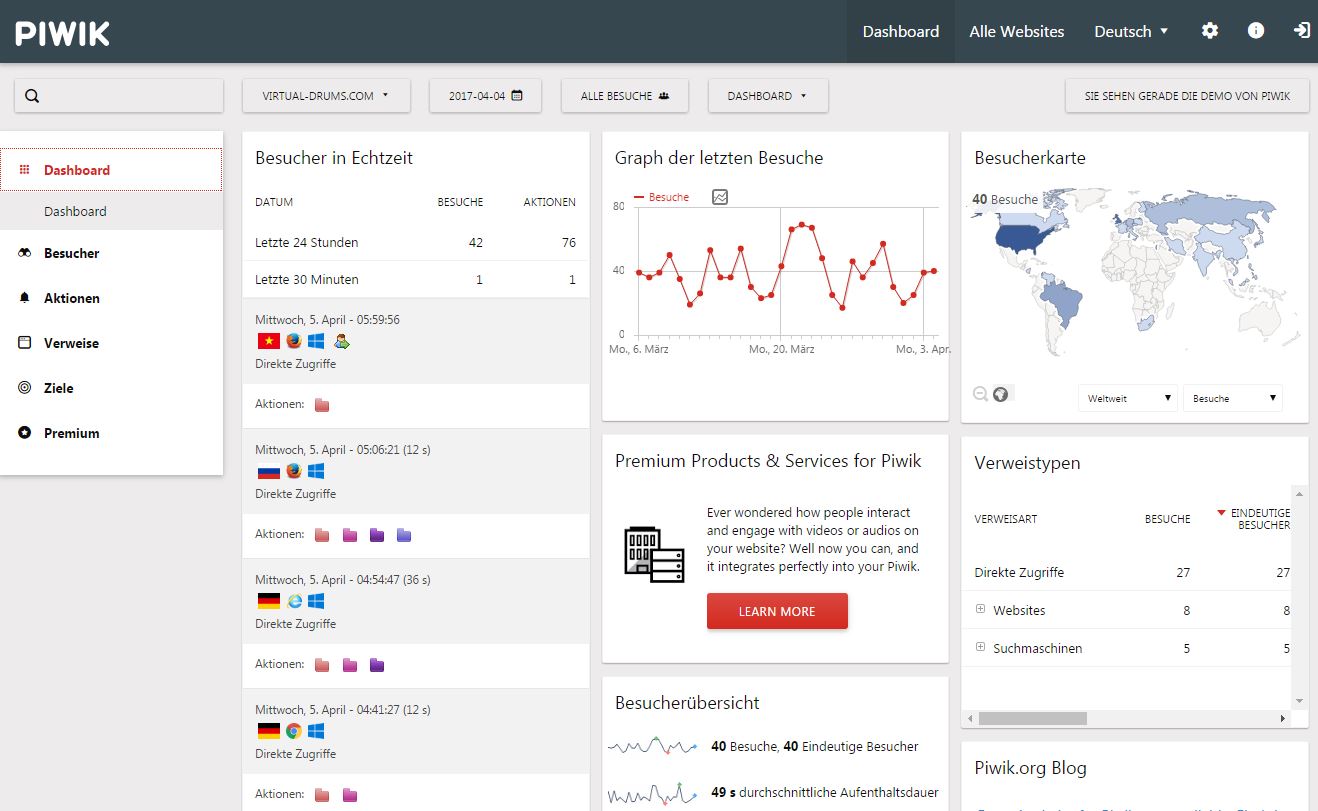Open the DASHBOARD manager dropdown
The image size is (1318, 811).
pos(767,96)
